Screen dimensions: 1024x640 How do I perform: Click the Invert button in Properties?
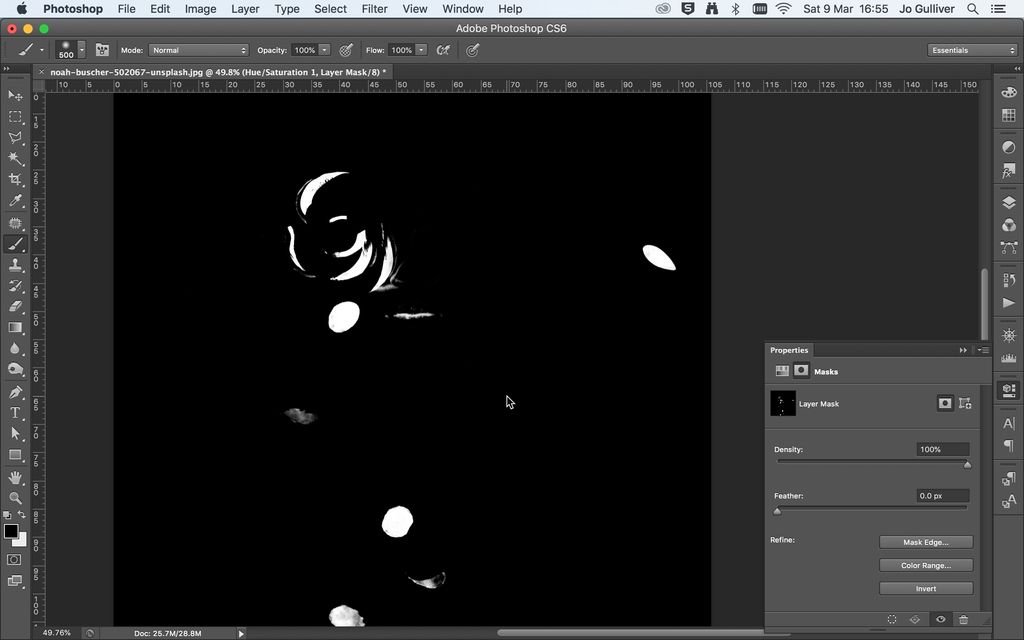925,588
